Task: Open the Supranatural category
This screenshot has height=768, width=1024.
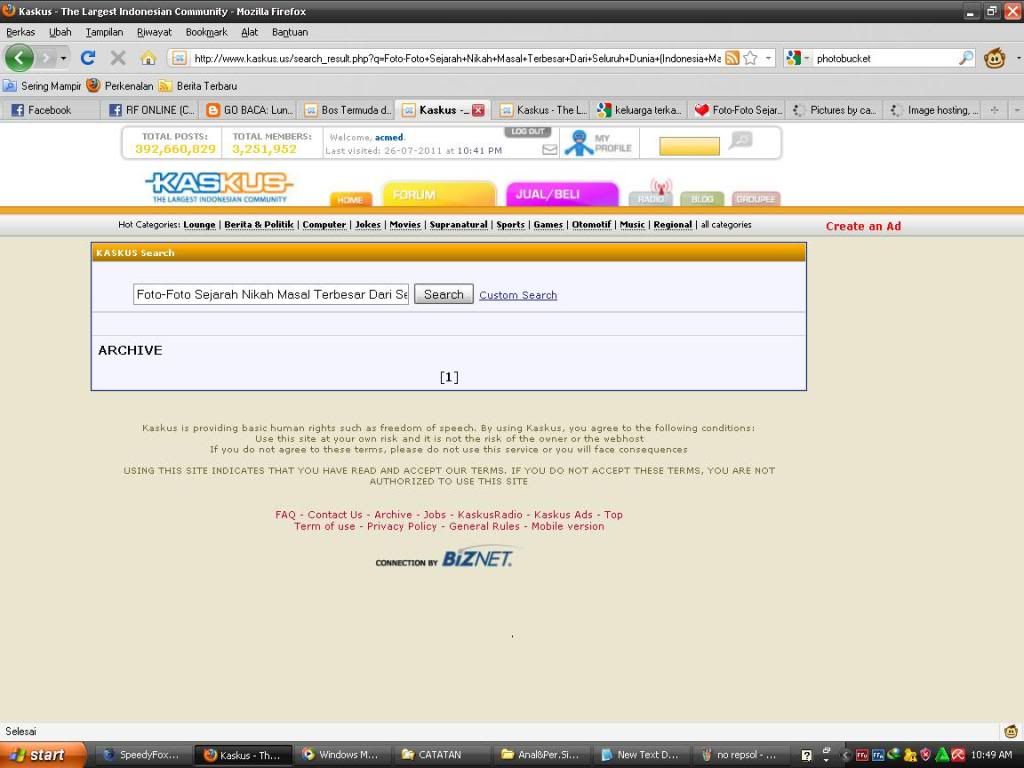Action: point(458,225)
